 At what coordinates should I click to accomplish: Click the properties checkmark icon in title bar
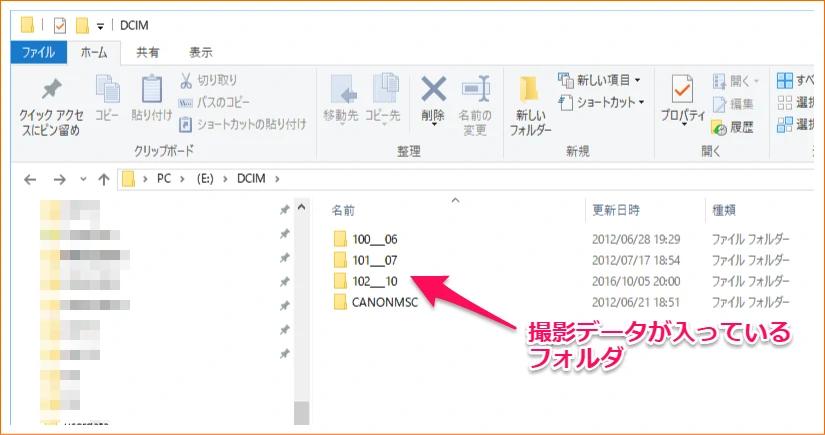pos(59,26)
